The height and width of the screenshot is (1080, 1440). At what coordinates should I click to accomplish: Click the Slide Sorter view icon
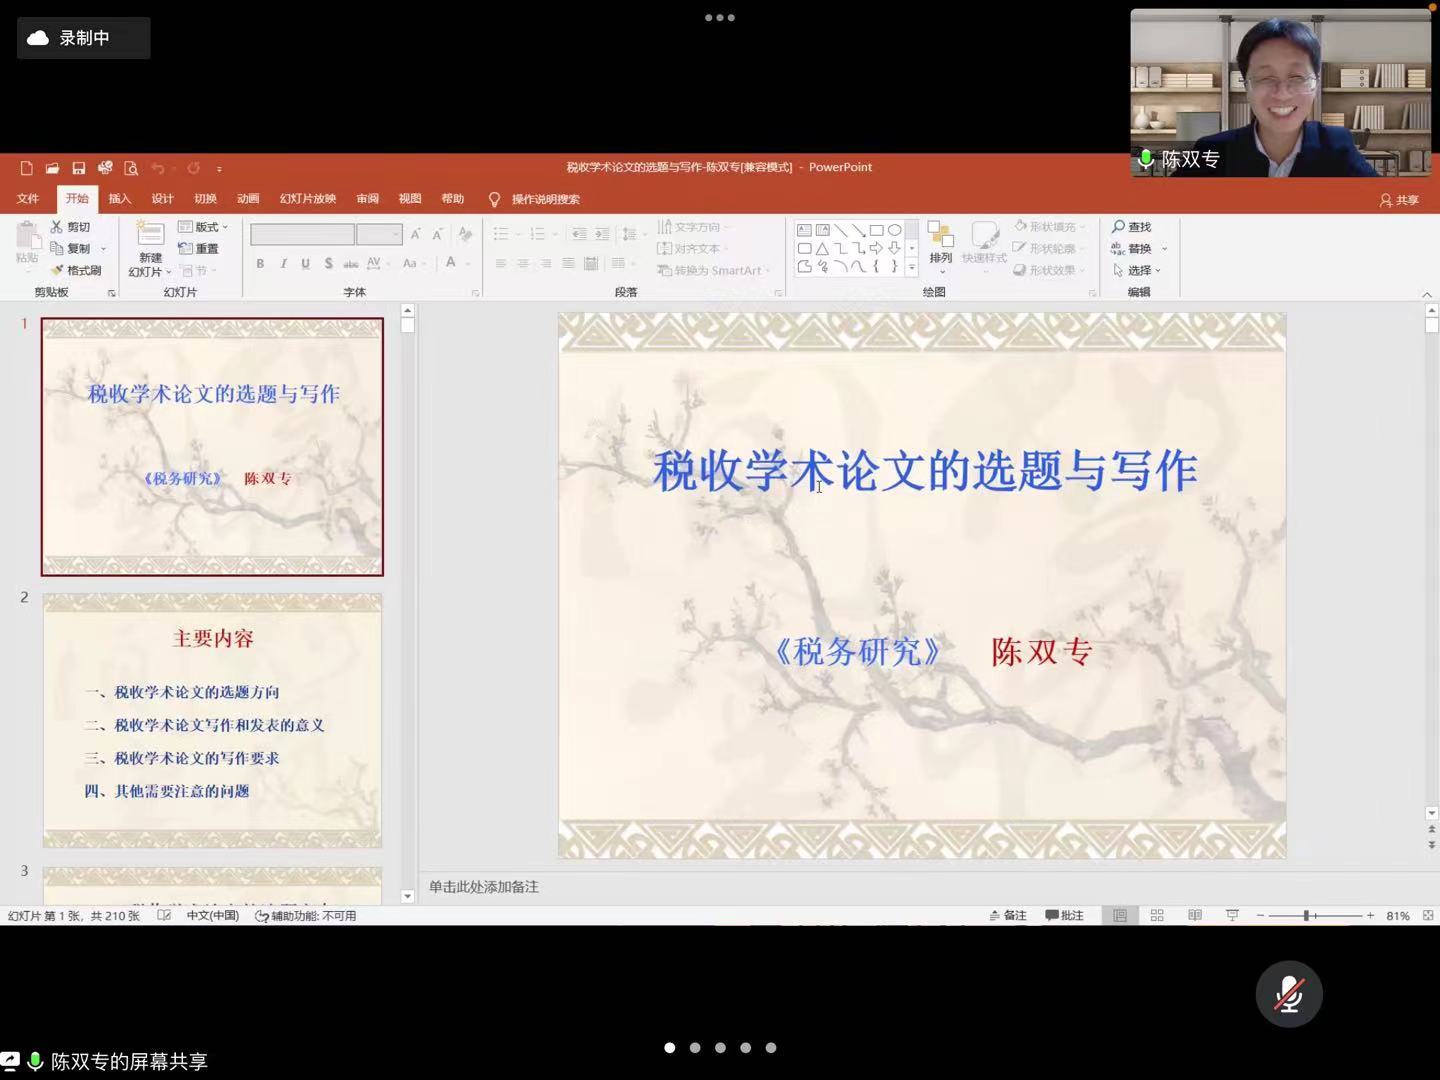coord(1157,915)
